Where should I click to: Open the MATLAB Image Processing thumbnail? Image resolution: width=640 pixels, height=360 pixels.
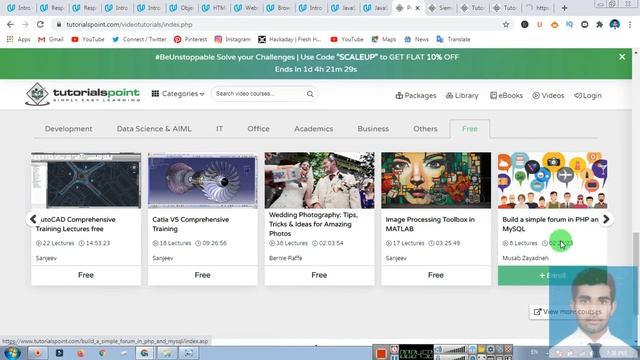click(x=436, y=180)
